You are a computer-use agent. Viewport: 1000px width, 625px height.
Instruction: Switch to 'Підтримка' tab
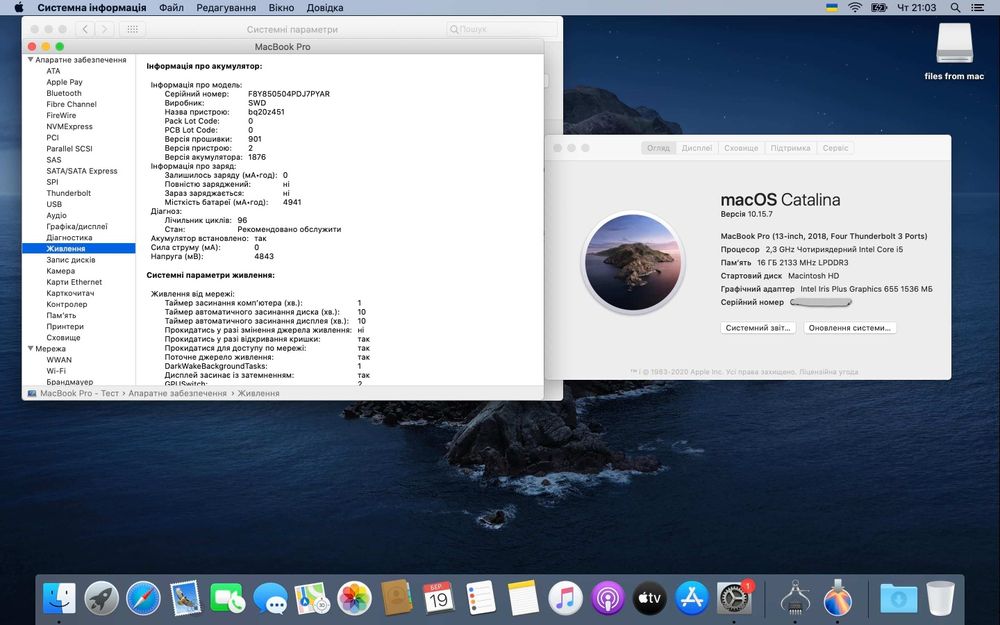[790, 147]
